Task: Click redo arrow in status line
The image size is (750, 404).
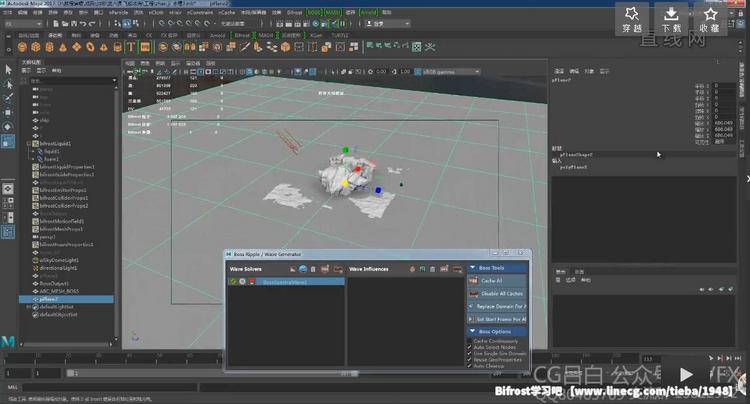Action: coord(92,23)
